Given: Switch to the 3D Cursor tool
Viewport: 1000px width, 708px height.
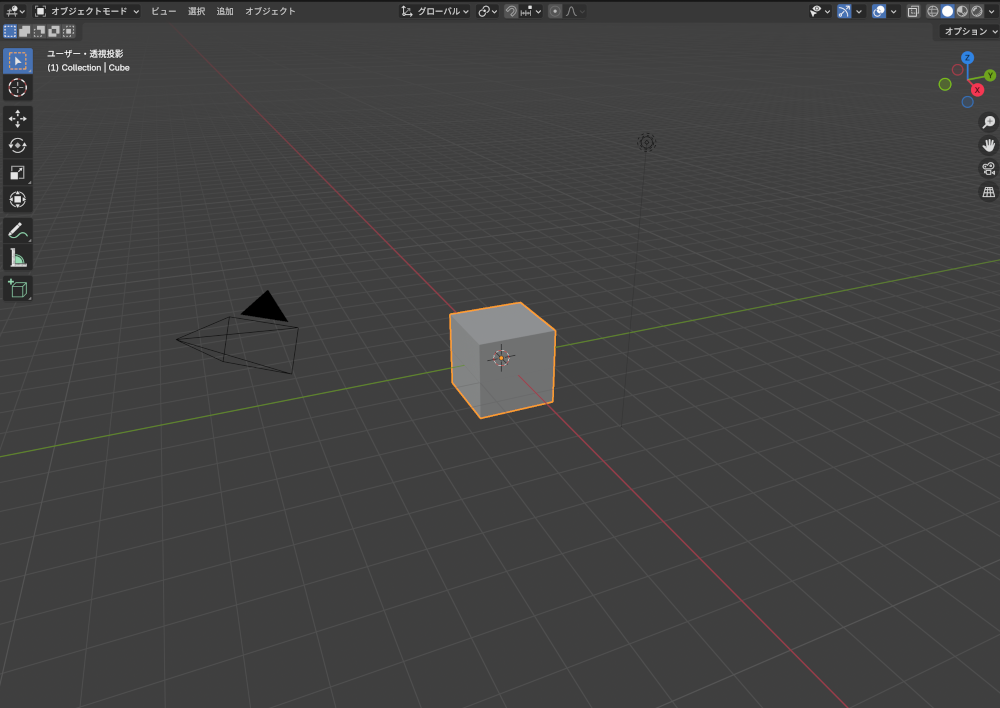Looking at the screenshot, I should (17, 88).
